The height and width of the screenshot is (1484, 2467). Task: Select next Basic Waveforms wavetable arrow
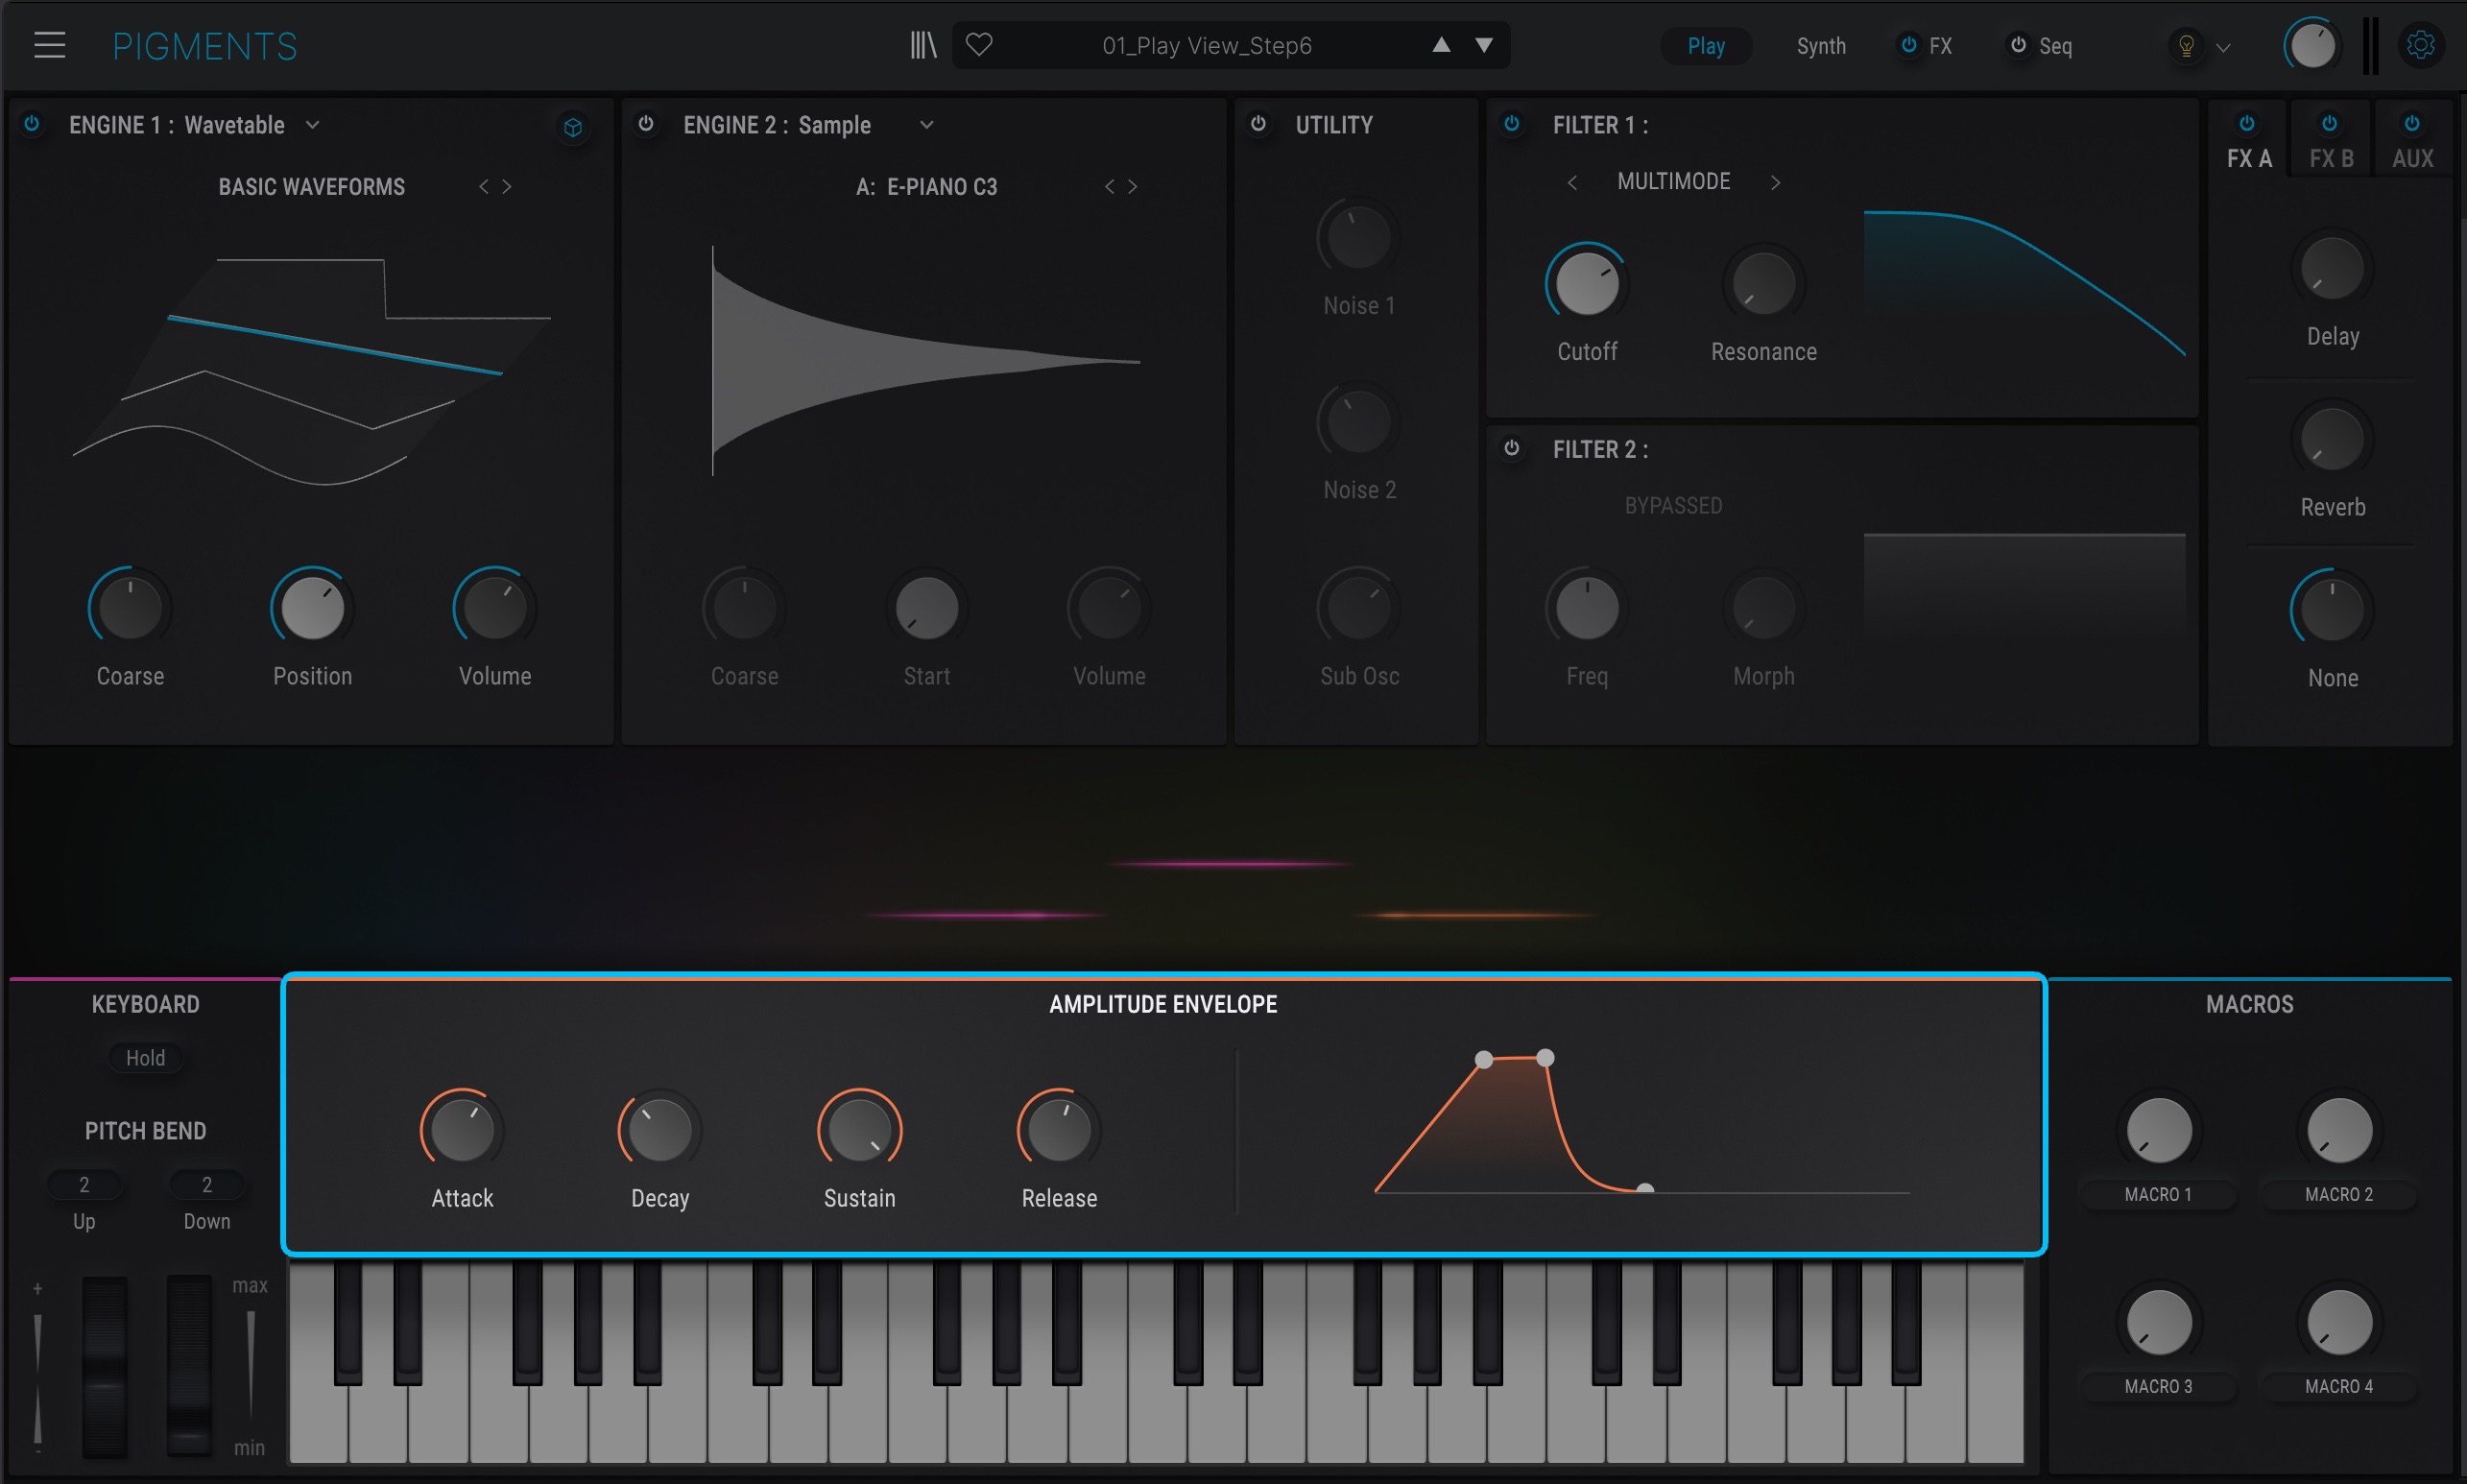(507, 187)
